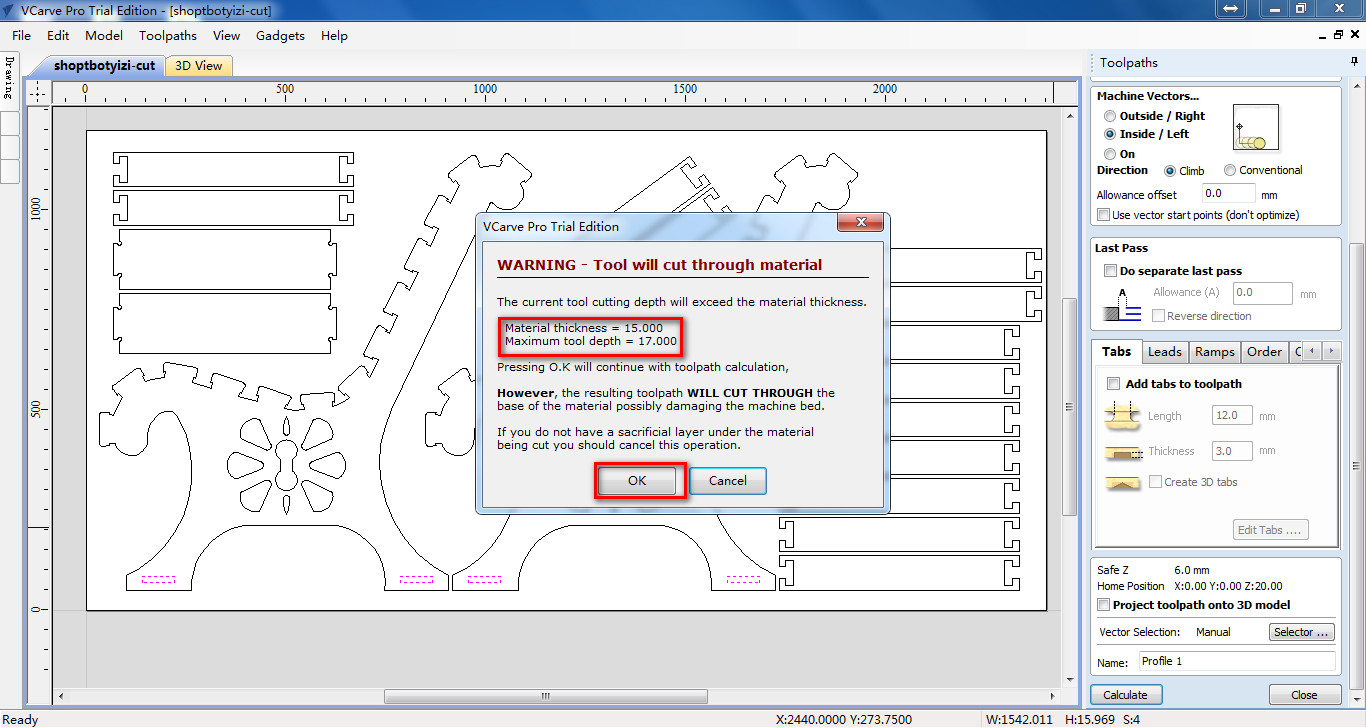Click the last pass Allowance (A) field
The image size is (1366, 728).
1262,293
